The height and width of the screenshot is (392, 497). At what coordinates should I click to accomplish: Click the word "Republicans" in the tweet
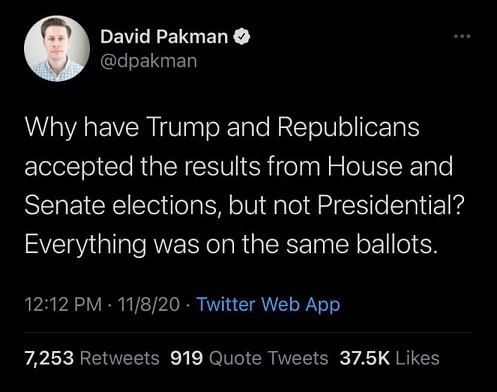tap(348, 128)
